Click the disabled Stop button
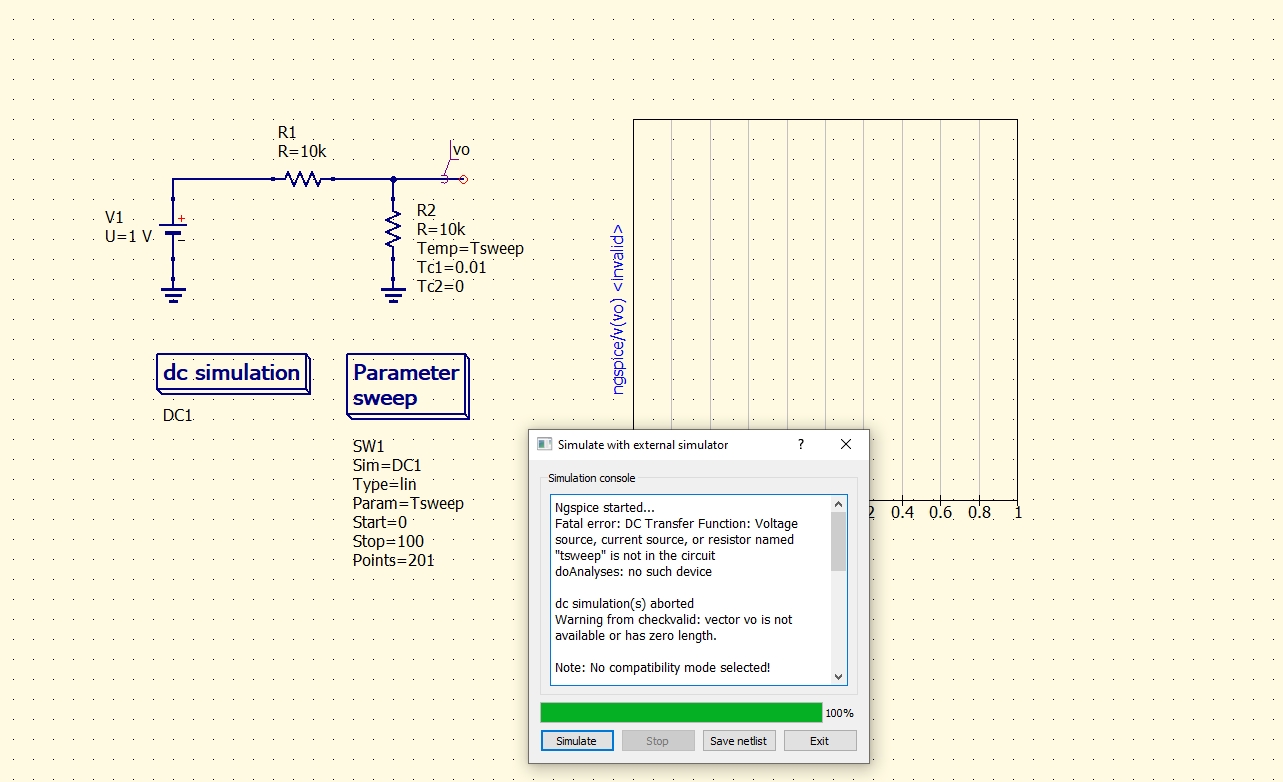This screenshot has width=1283, height=782. click(657, 740)
